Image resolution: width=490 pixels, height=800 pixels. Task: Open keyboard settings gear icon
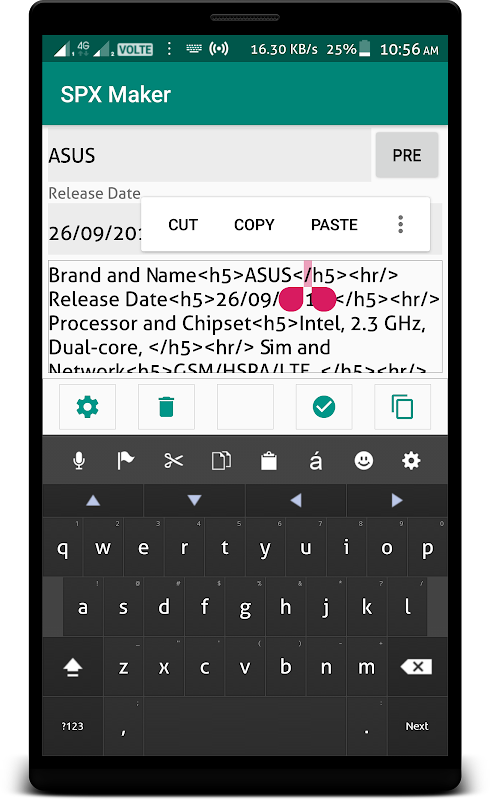(411, 461)
